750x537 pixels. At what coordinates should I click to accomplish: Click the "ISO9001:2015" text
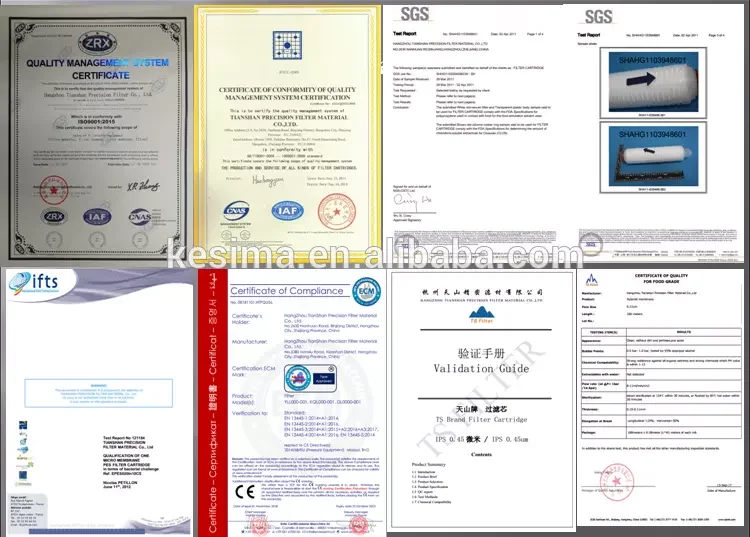[x=96, y=121]
